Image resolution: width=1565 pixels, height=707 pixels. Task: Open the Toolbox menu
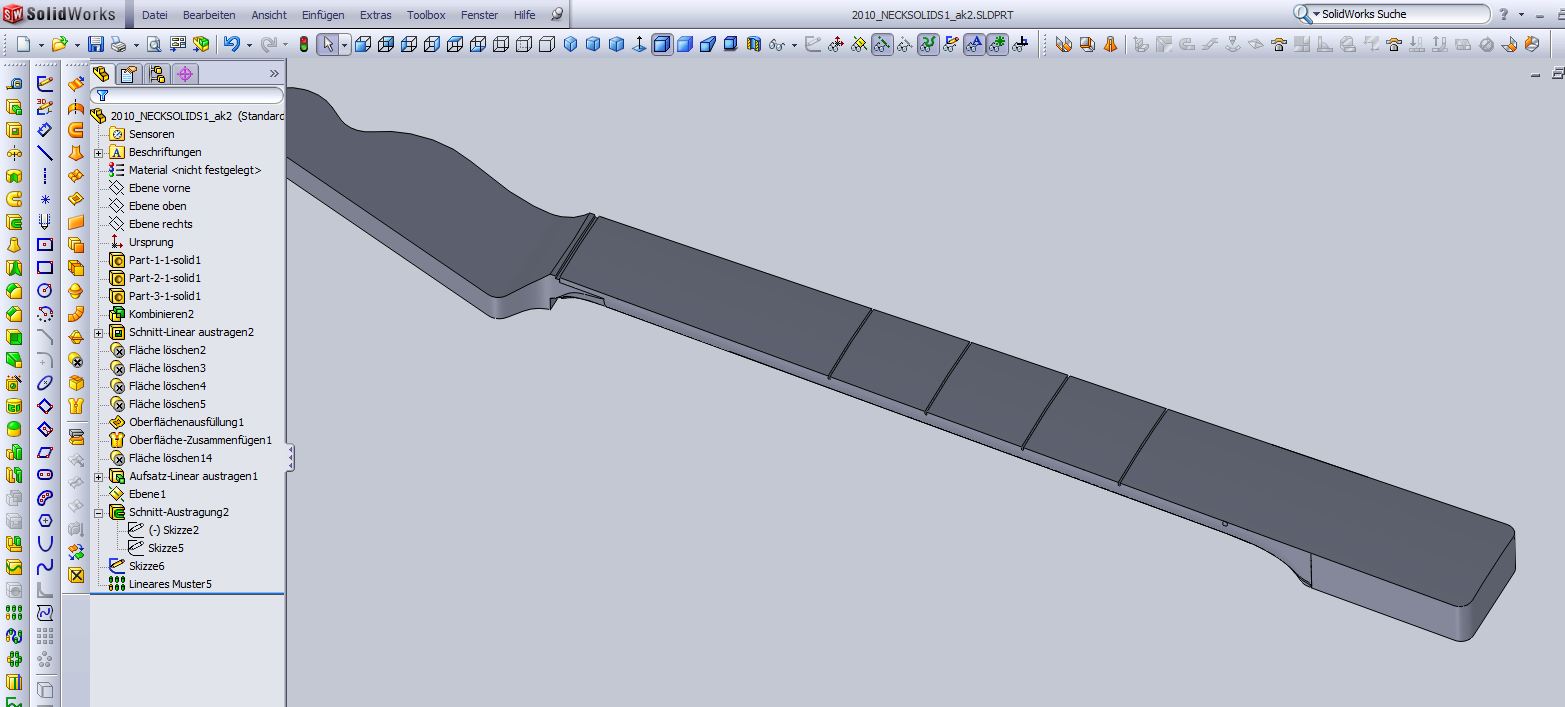[426, 15]
